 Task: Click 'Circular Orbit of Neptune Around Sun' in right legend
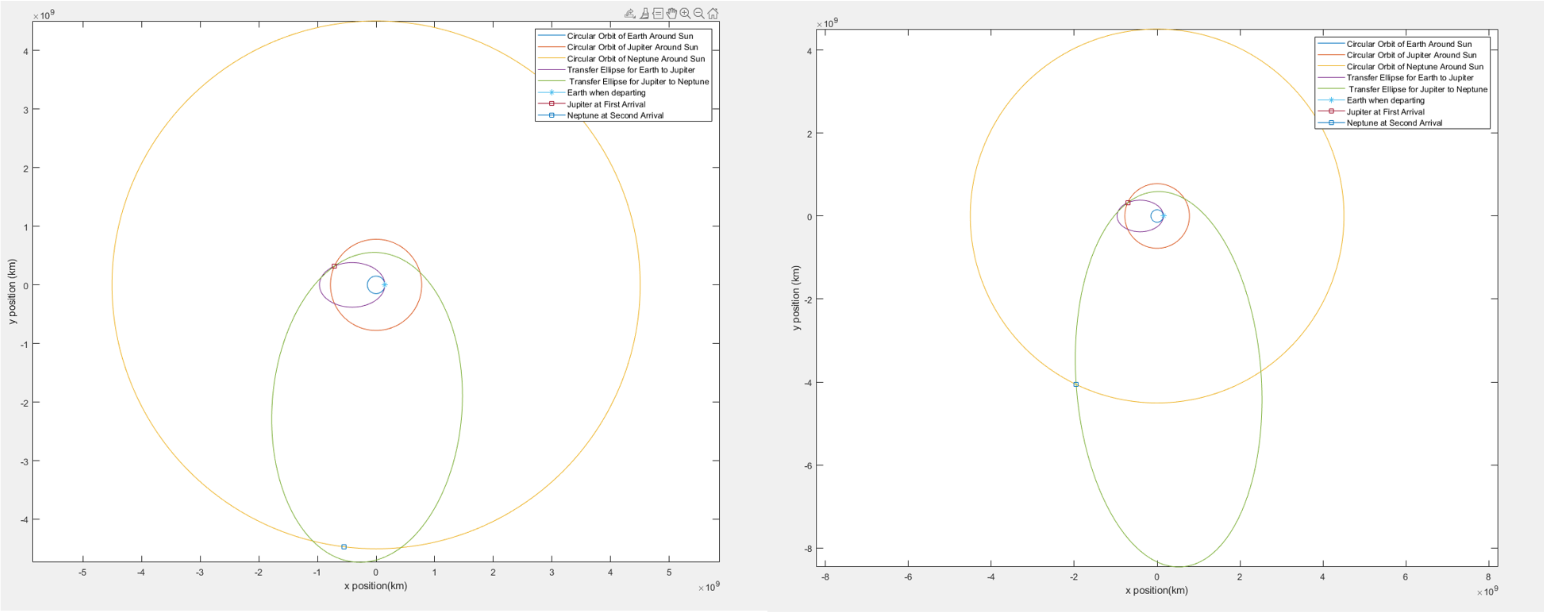[1414, 66]
